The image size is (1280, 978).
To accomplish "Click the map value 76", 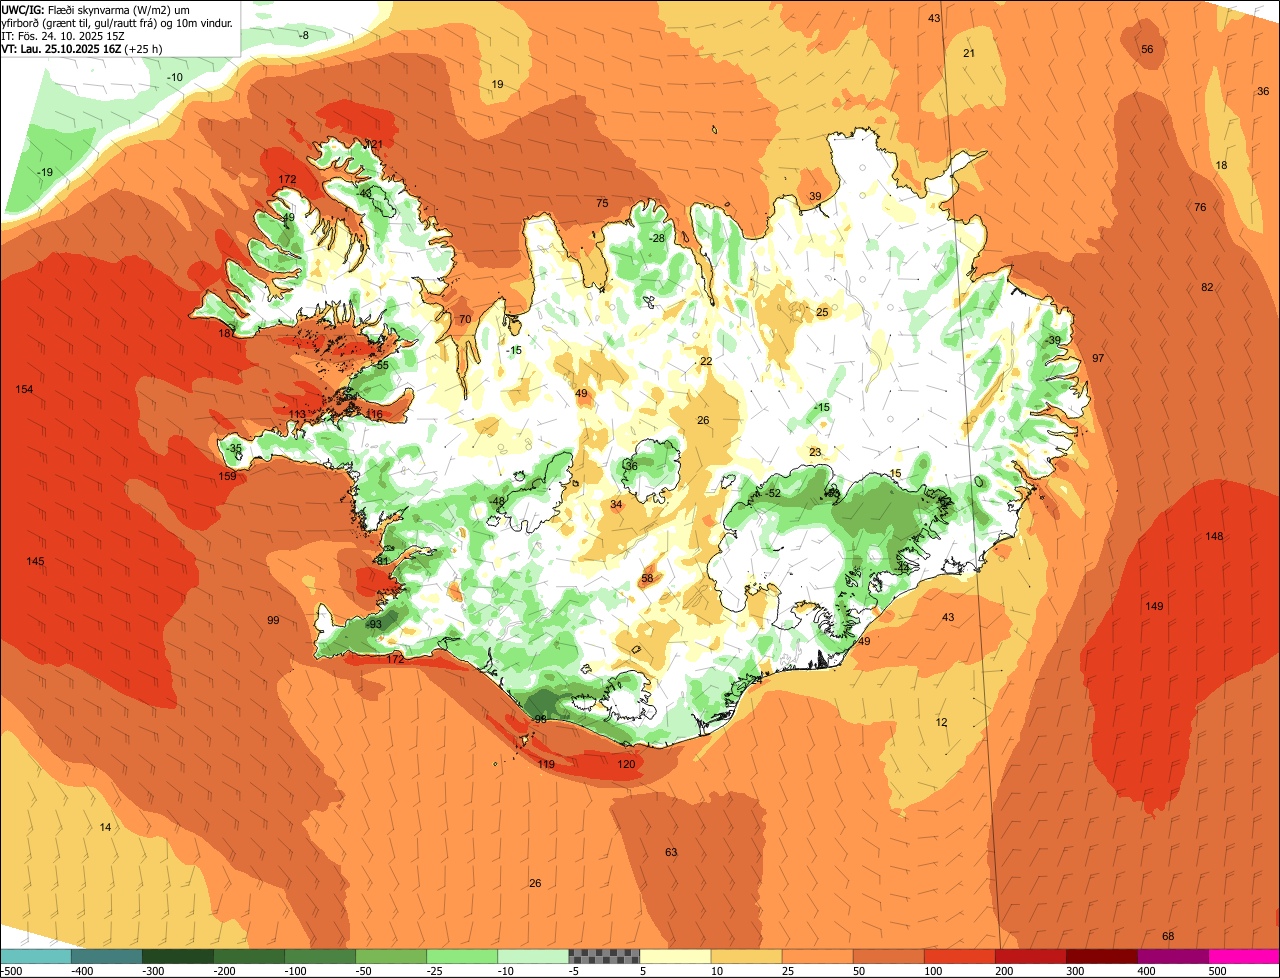I will 1200,207.
